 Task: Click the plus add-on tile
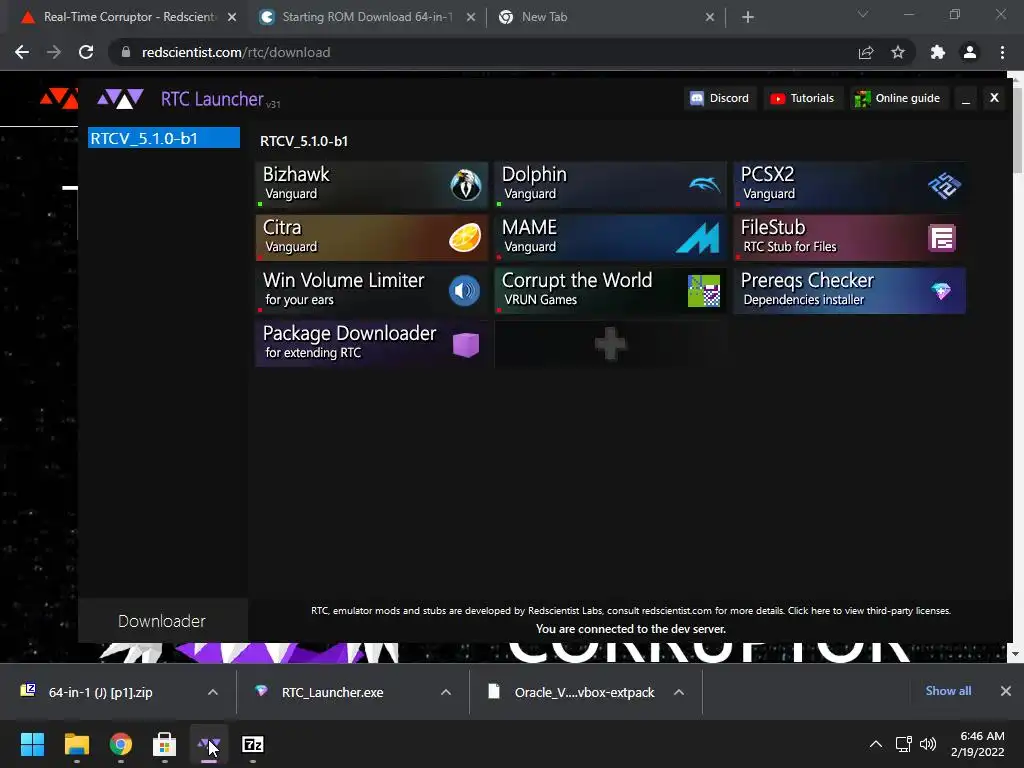611,344
